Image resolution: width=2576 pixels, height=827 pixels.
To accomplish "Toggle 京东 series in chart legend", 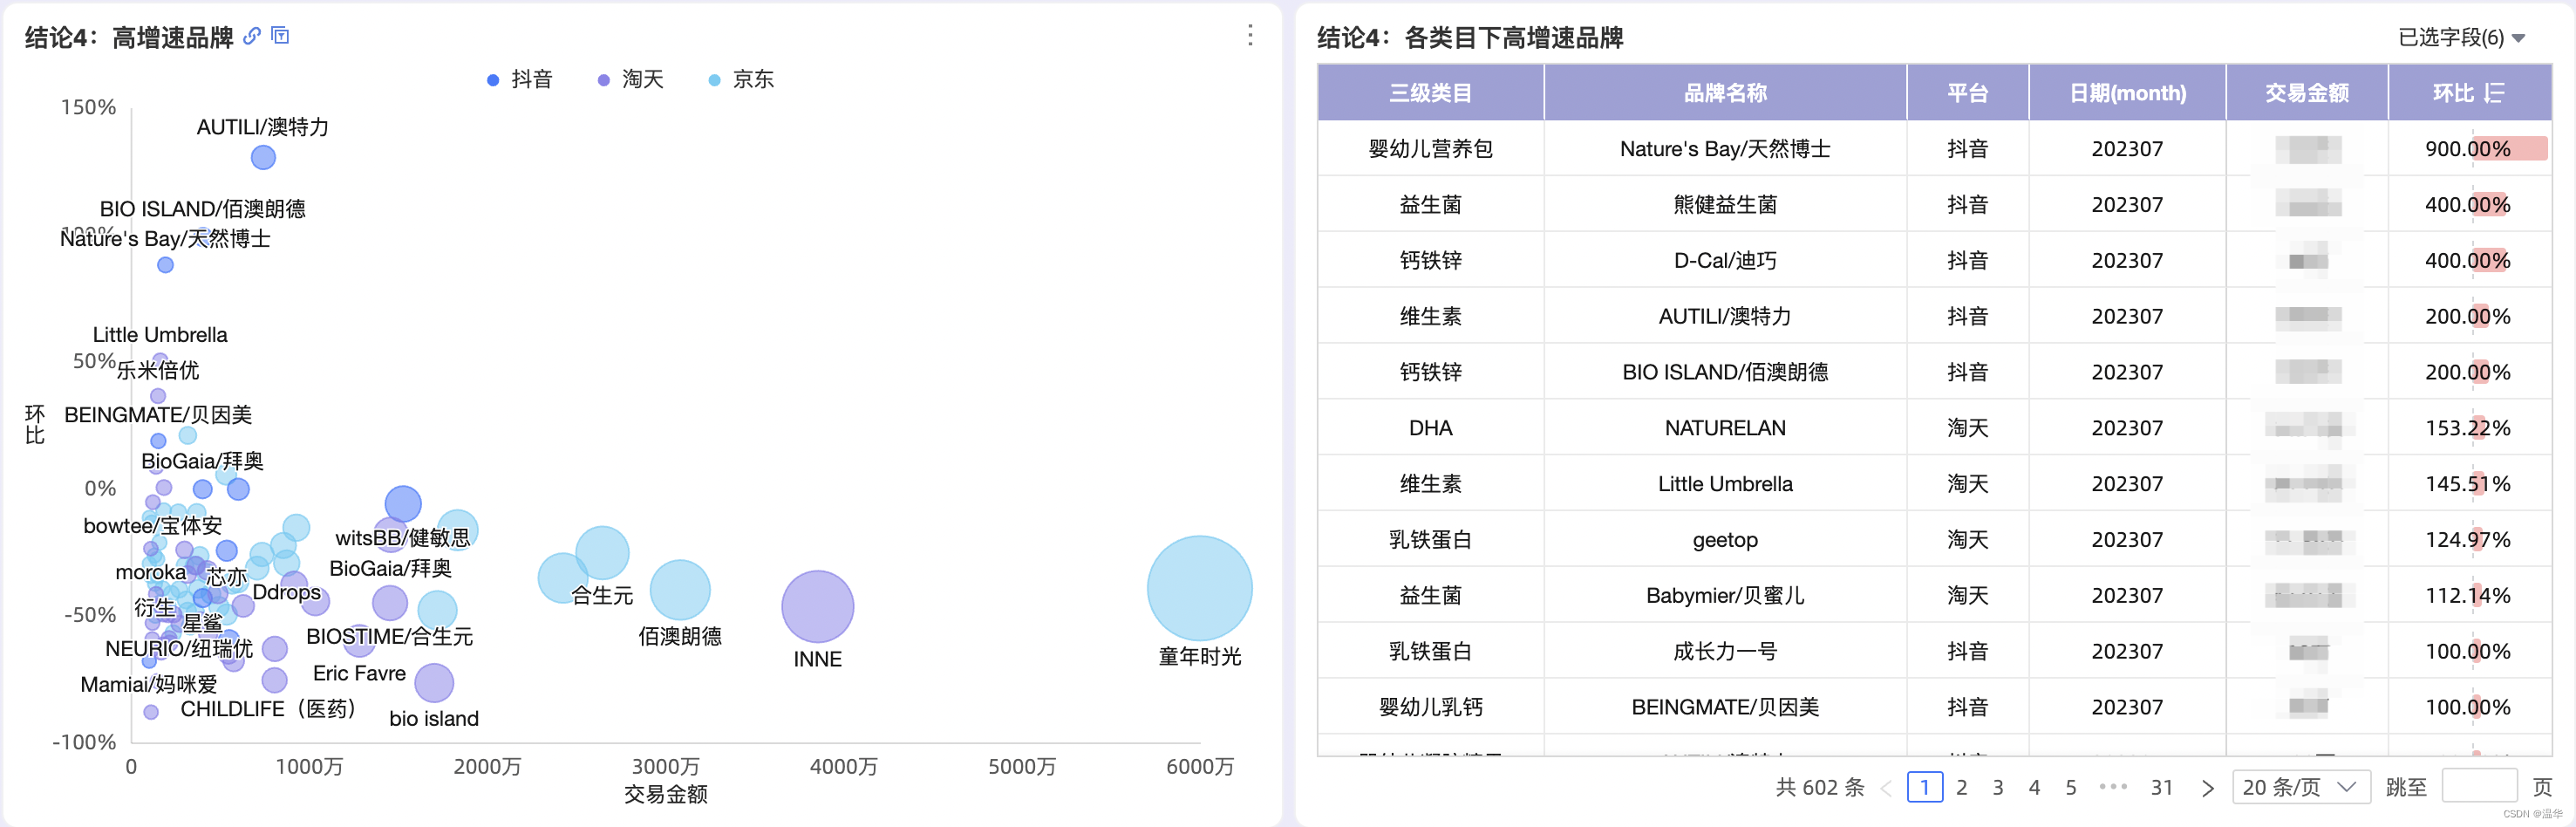I will [741, 79].
